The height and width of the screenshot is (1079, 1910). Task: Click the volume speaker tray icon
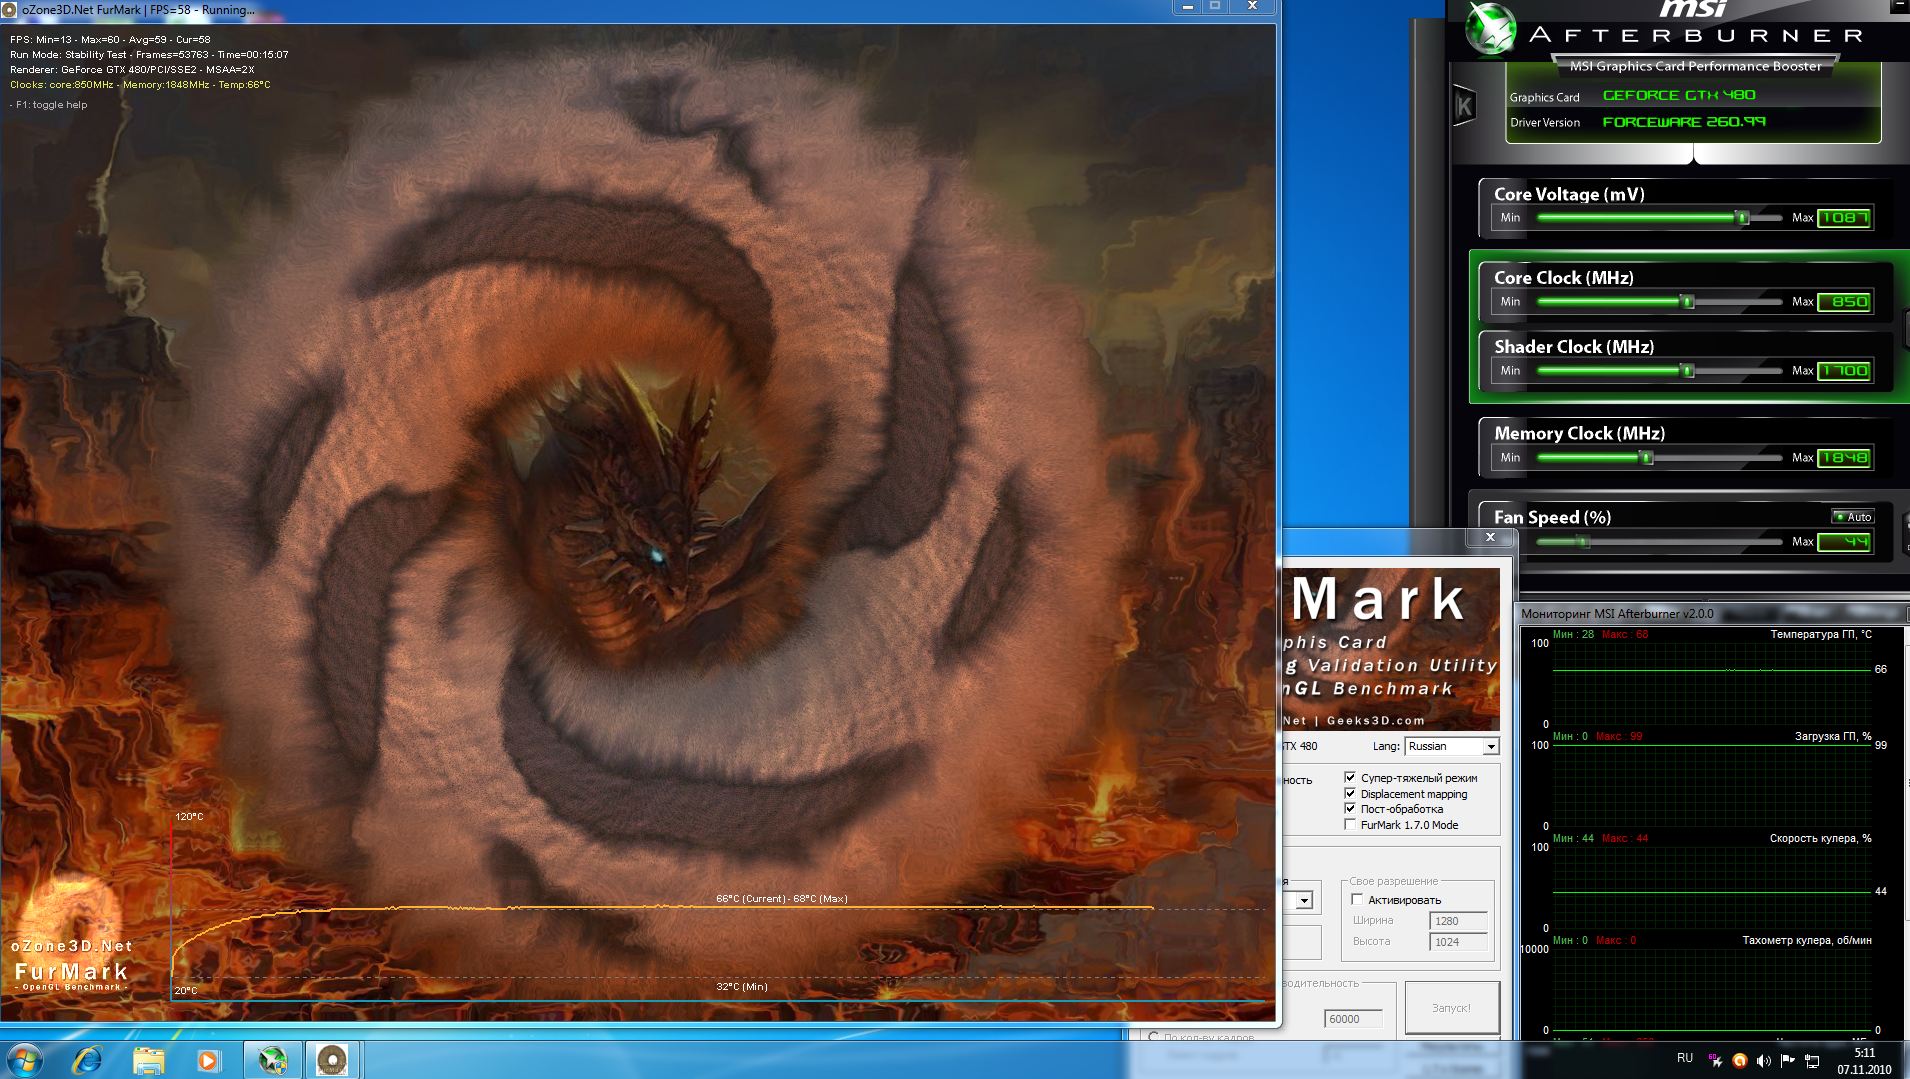1763,1061
